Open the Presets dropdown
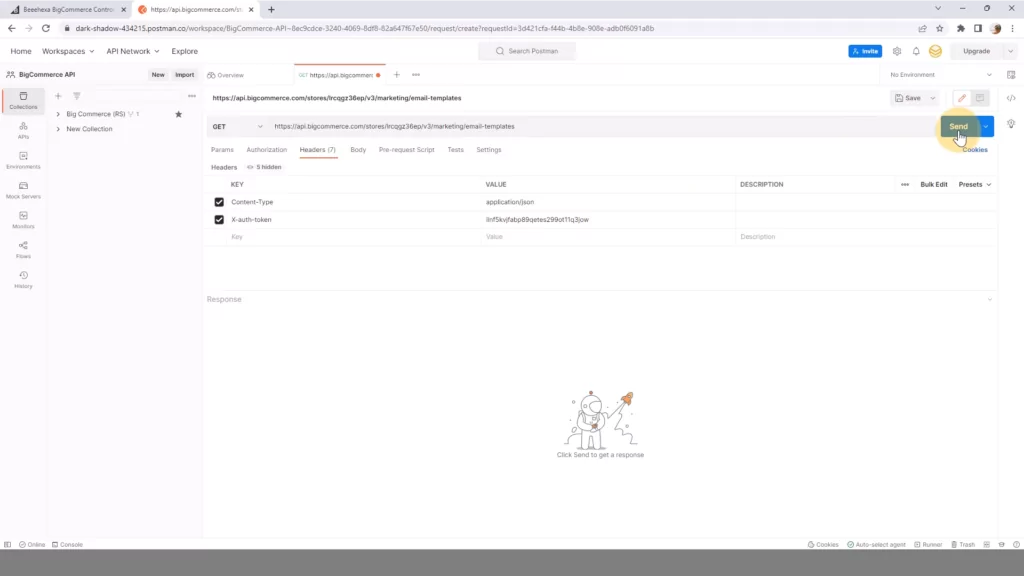Screen dimensions: 1024x576 [974, 185]
